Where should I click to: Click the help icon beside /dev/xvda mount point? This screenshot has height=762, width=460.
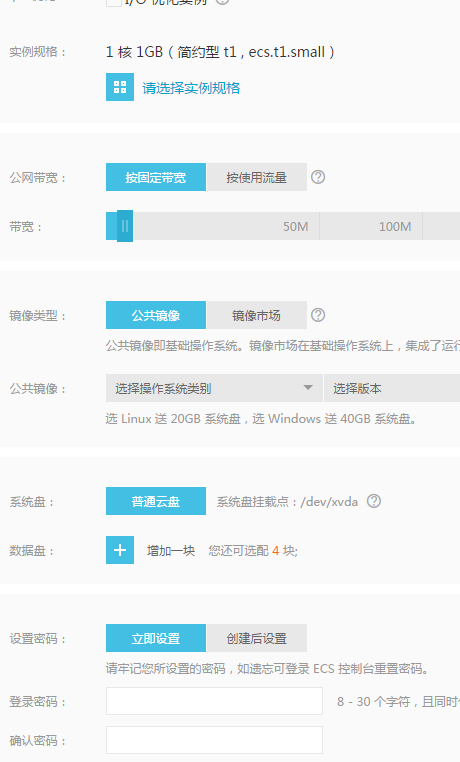coord(374,501)
